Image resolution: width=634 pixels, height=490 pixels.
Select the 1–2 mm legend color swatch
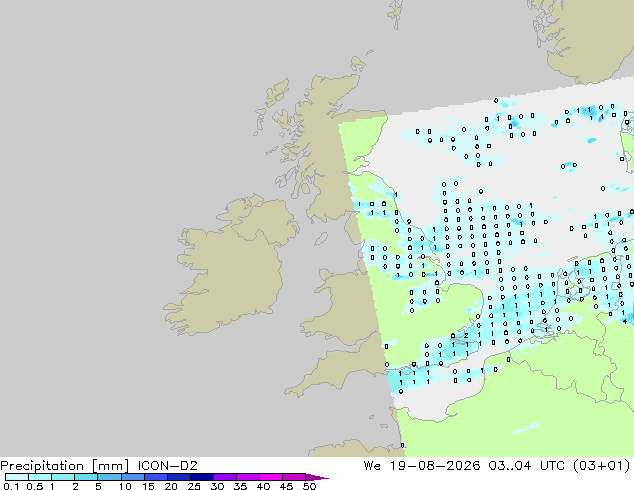tap(63, 477)
